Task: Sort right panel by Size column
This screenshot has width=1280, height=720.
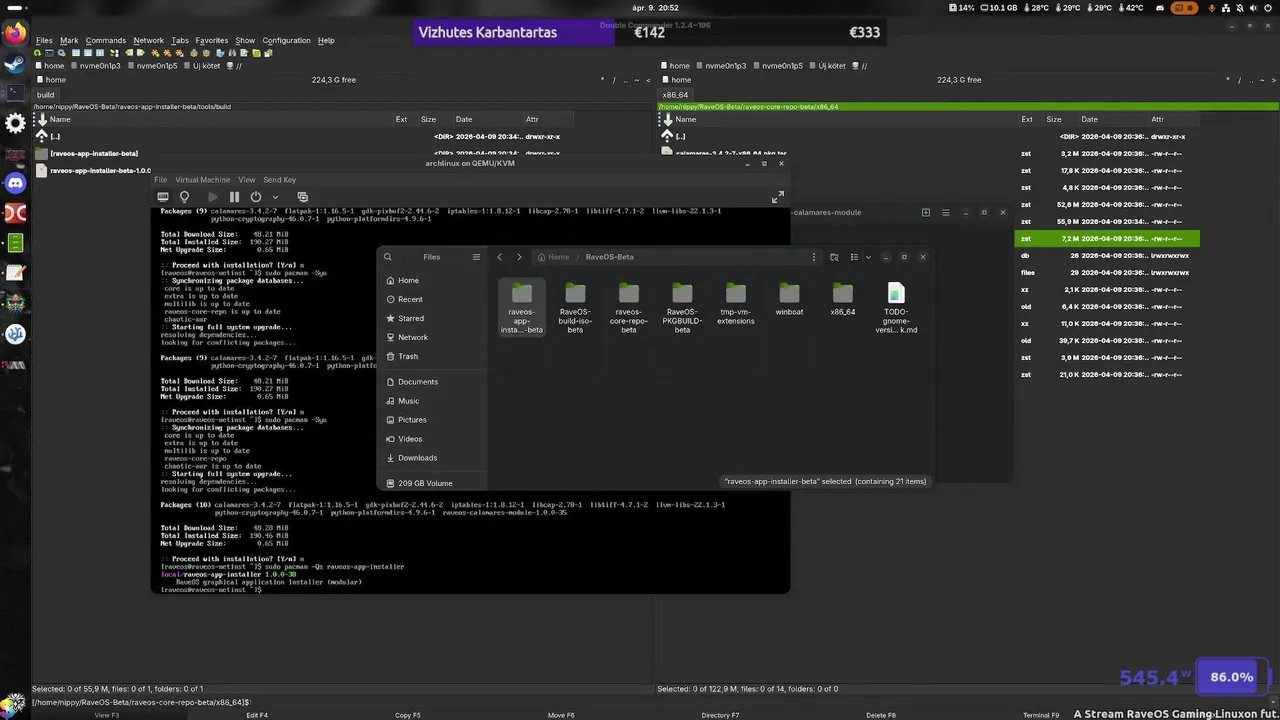Action: pos(1054,119)
